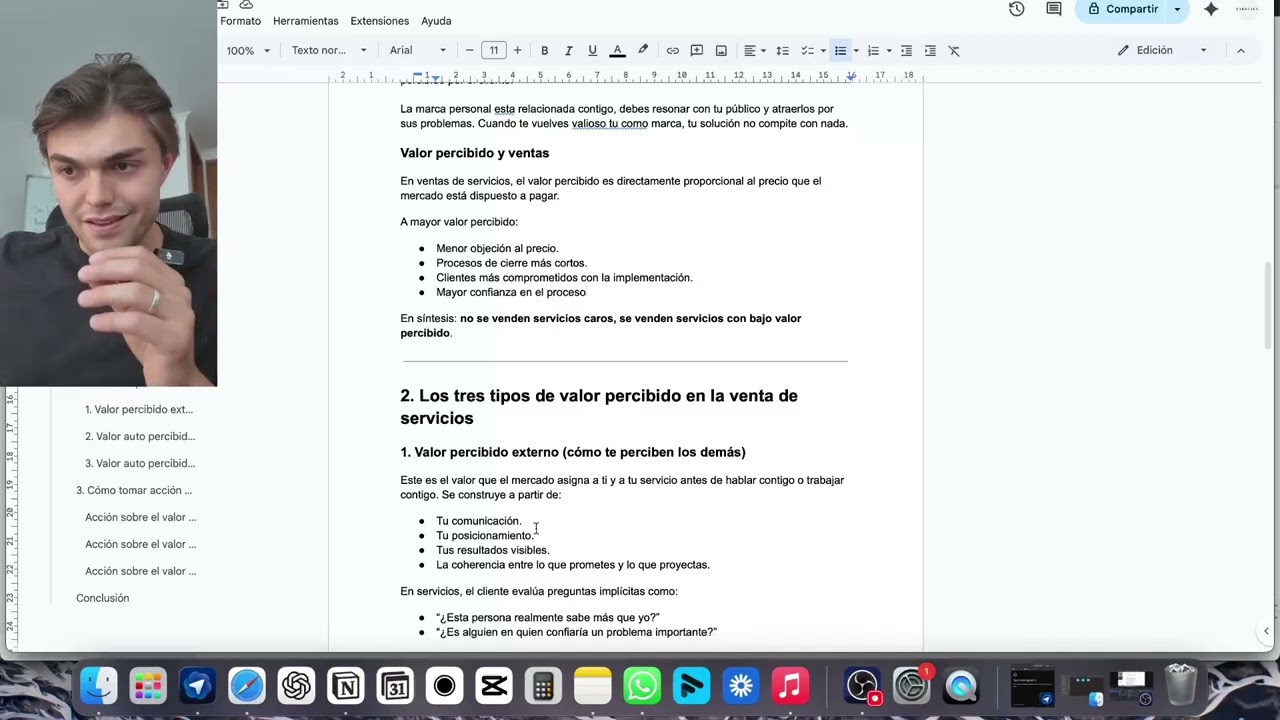Increase the font size
The image size is (1280, 720).
517,51
